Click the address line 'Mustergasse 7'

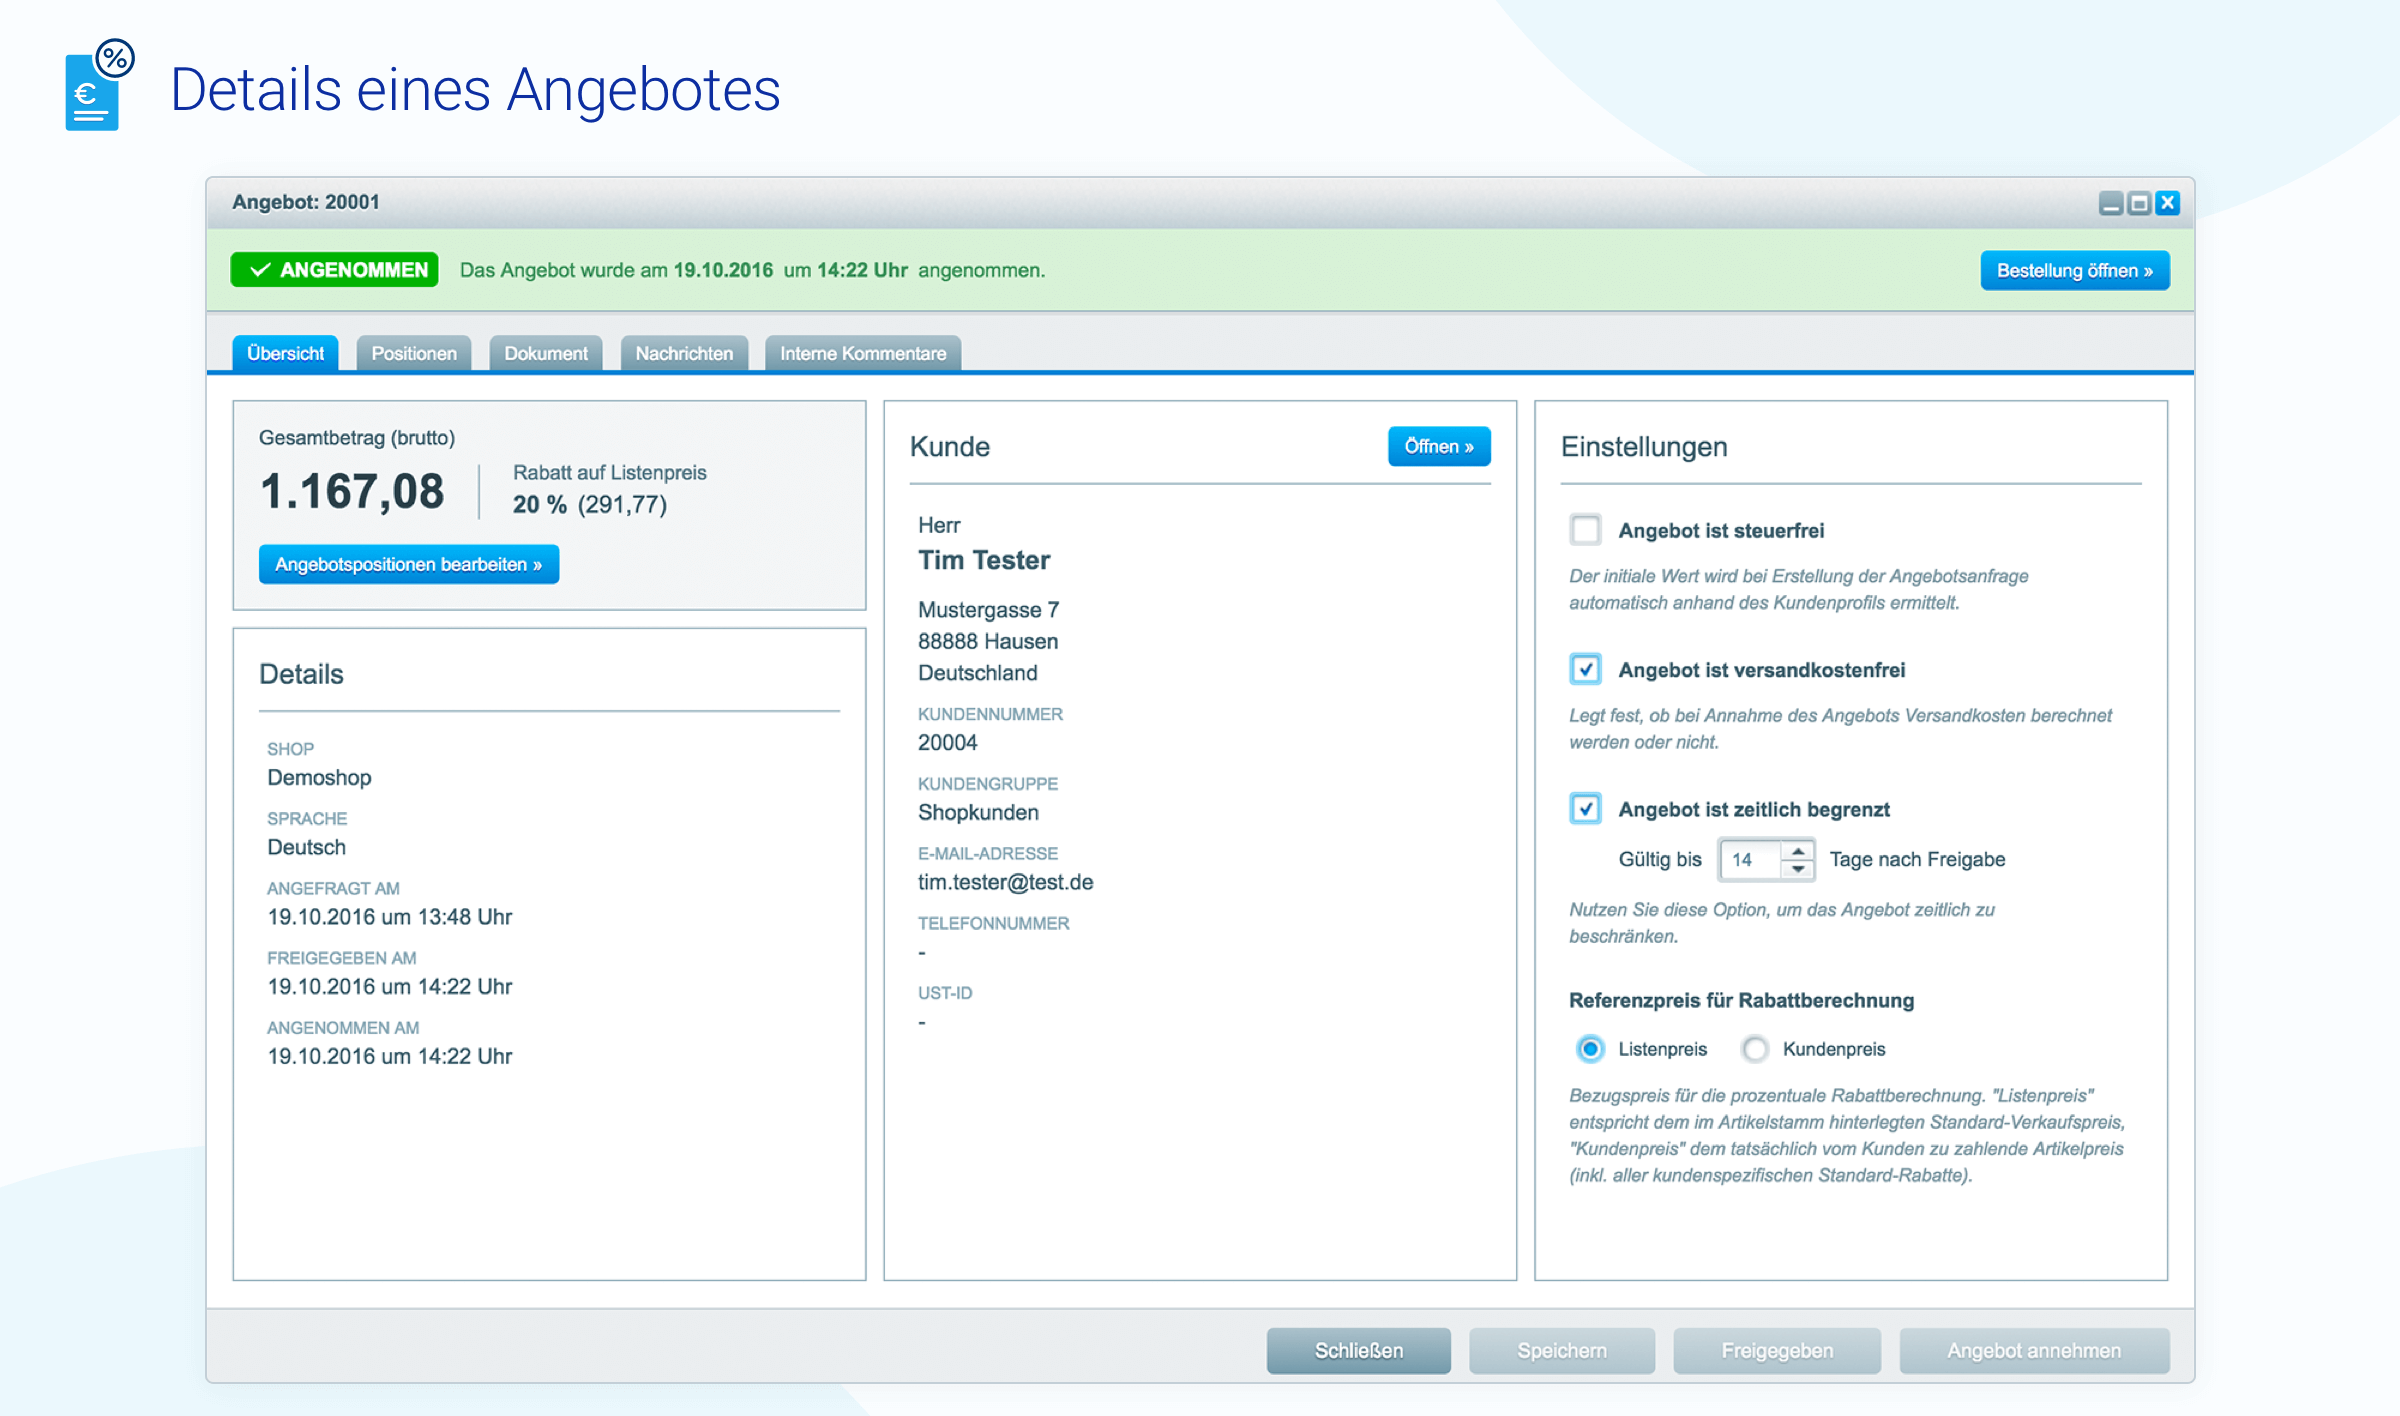pos(988,610)
